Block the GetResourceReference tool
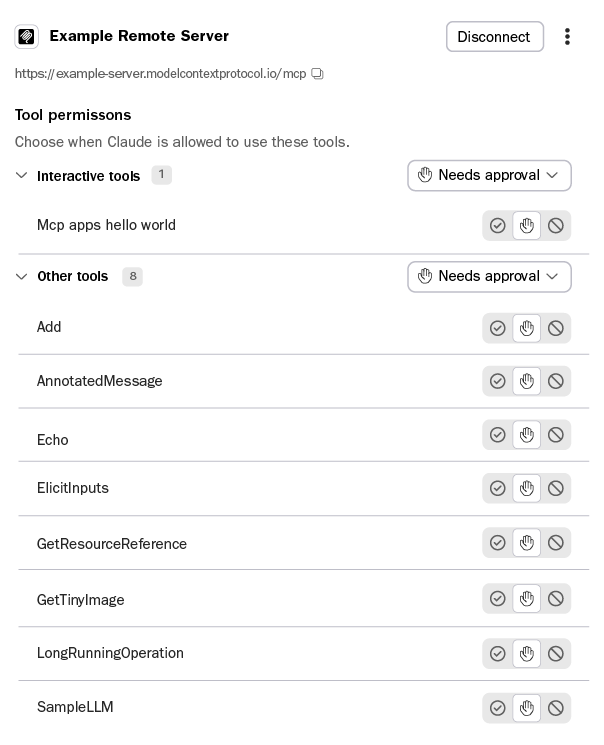This screenshot has width=604, height=745. [556, 543]
